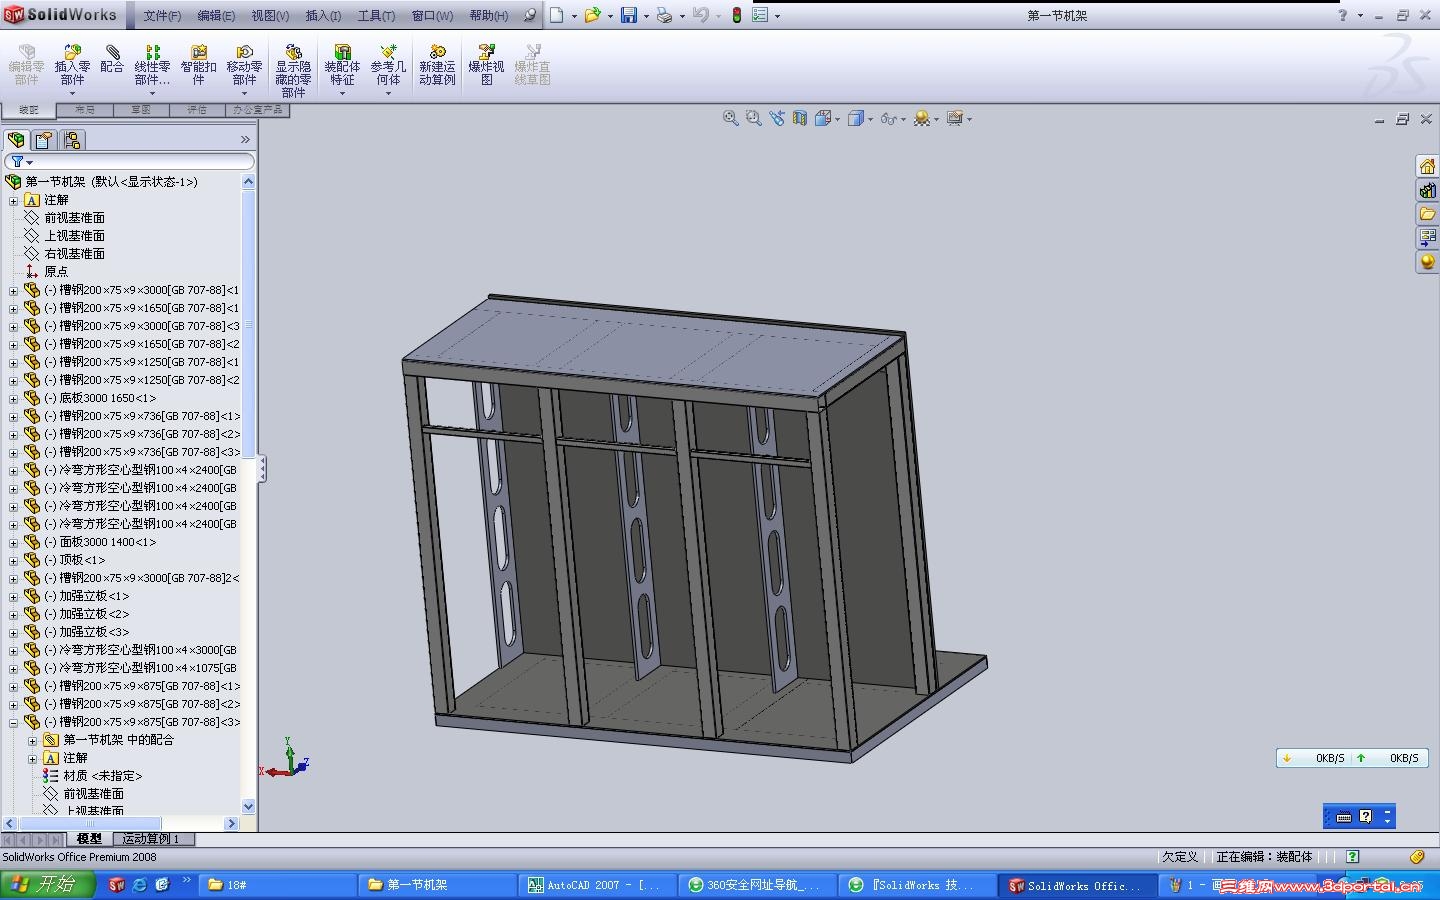Expand the 顶板<1> component
Viewport: 1440px width, 900px height.
click(14, 560)
